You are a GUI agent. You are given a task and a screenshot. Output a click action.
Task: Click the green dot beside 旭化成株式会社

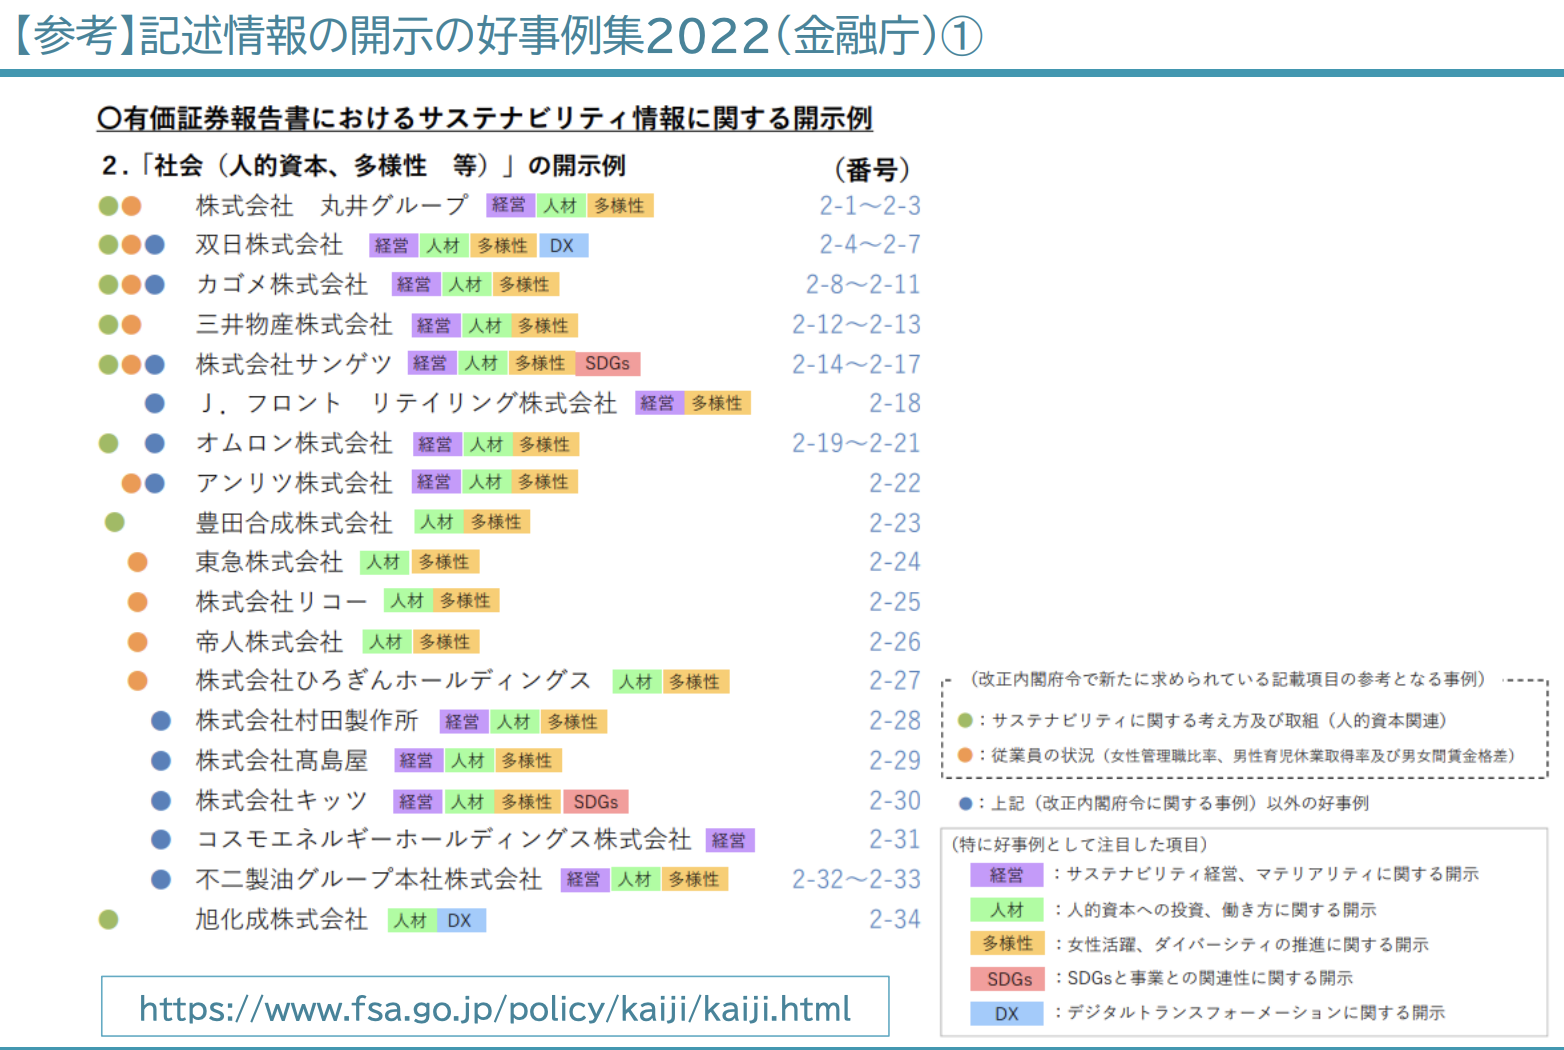click(x=109, y=919)
